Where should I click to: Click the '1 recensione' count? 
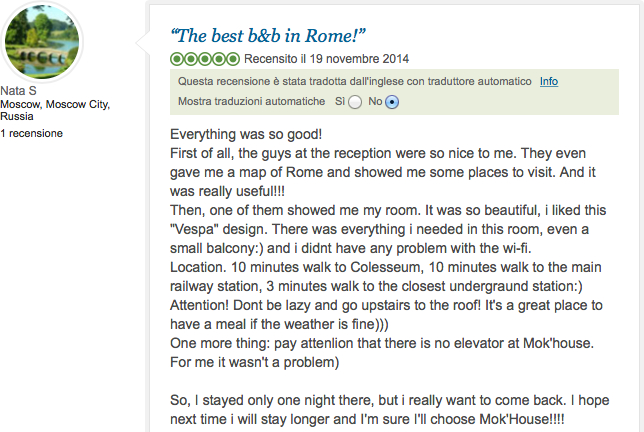pos(31,133)
